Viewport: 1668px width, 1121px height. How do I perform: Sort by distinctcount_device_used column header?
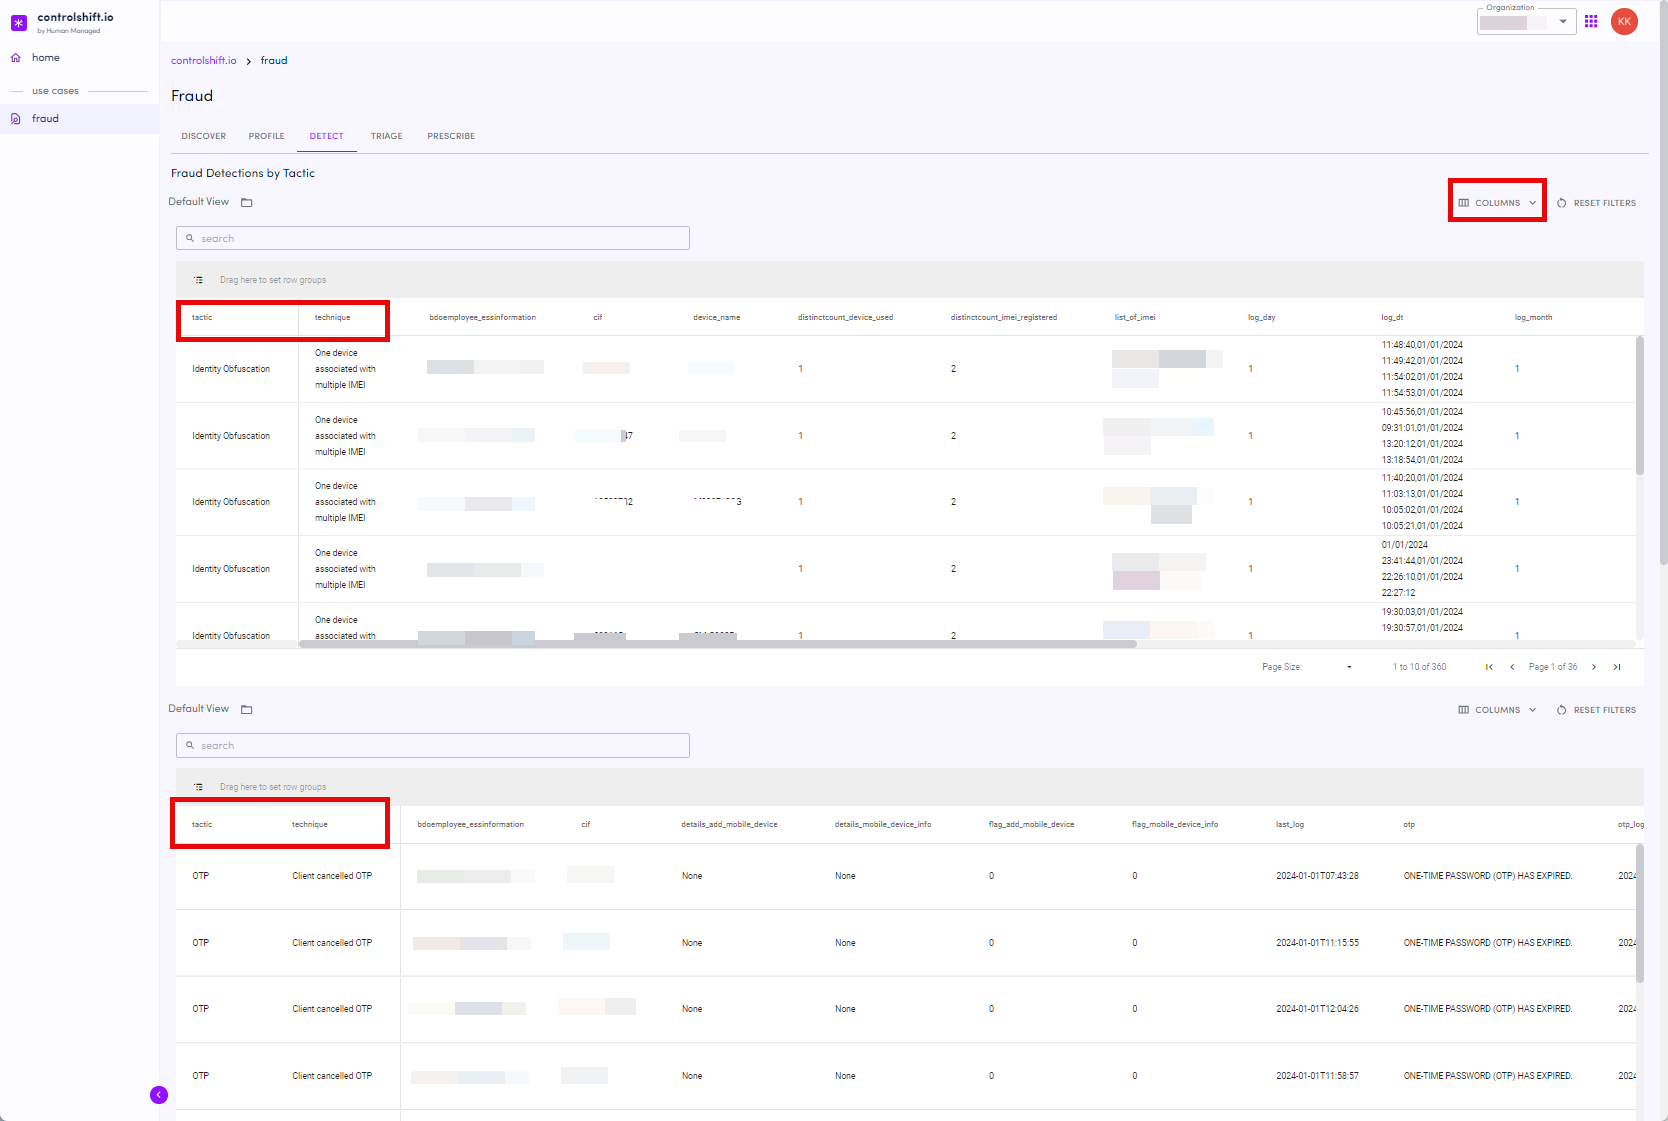pyautogui.click(x=845, y=318)
